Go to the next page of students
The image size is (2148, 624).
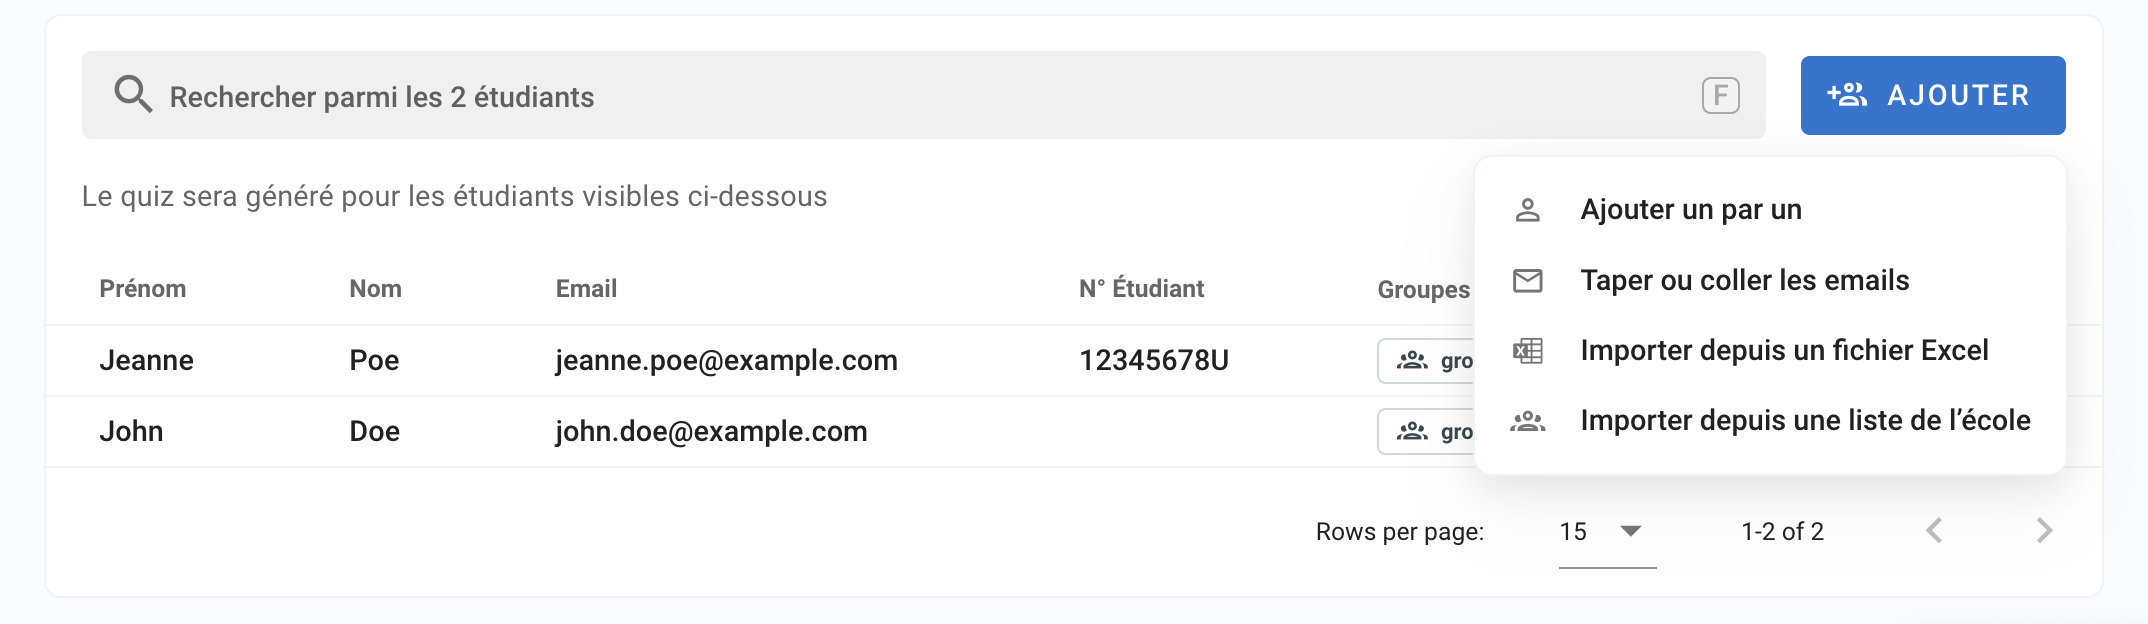2044,531
